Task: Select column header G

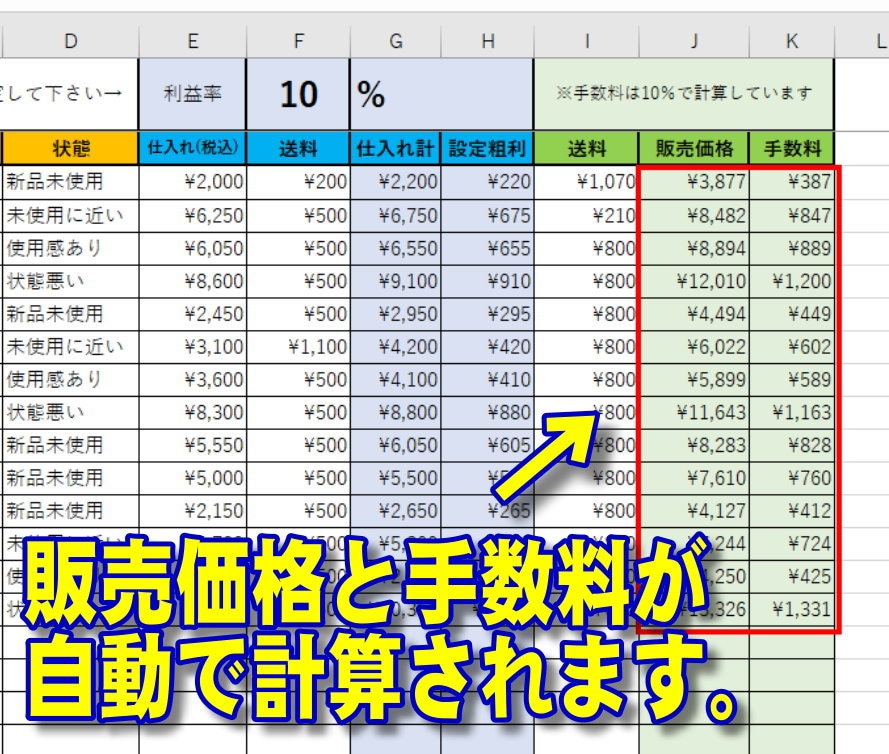Action: (396, 41)
